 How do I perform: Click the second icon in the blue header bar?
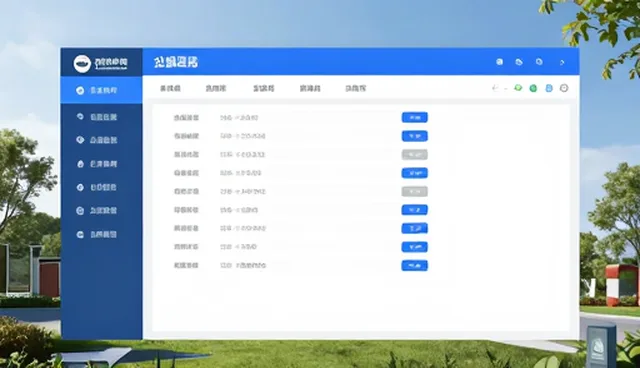pyautogui.click(x=519, y=62)
